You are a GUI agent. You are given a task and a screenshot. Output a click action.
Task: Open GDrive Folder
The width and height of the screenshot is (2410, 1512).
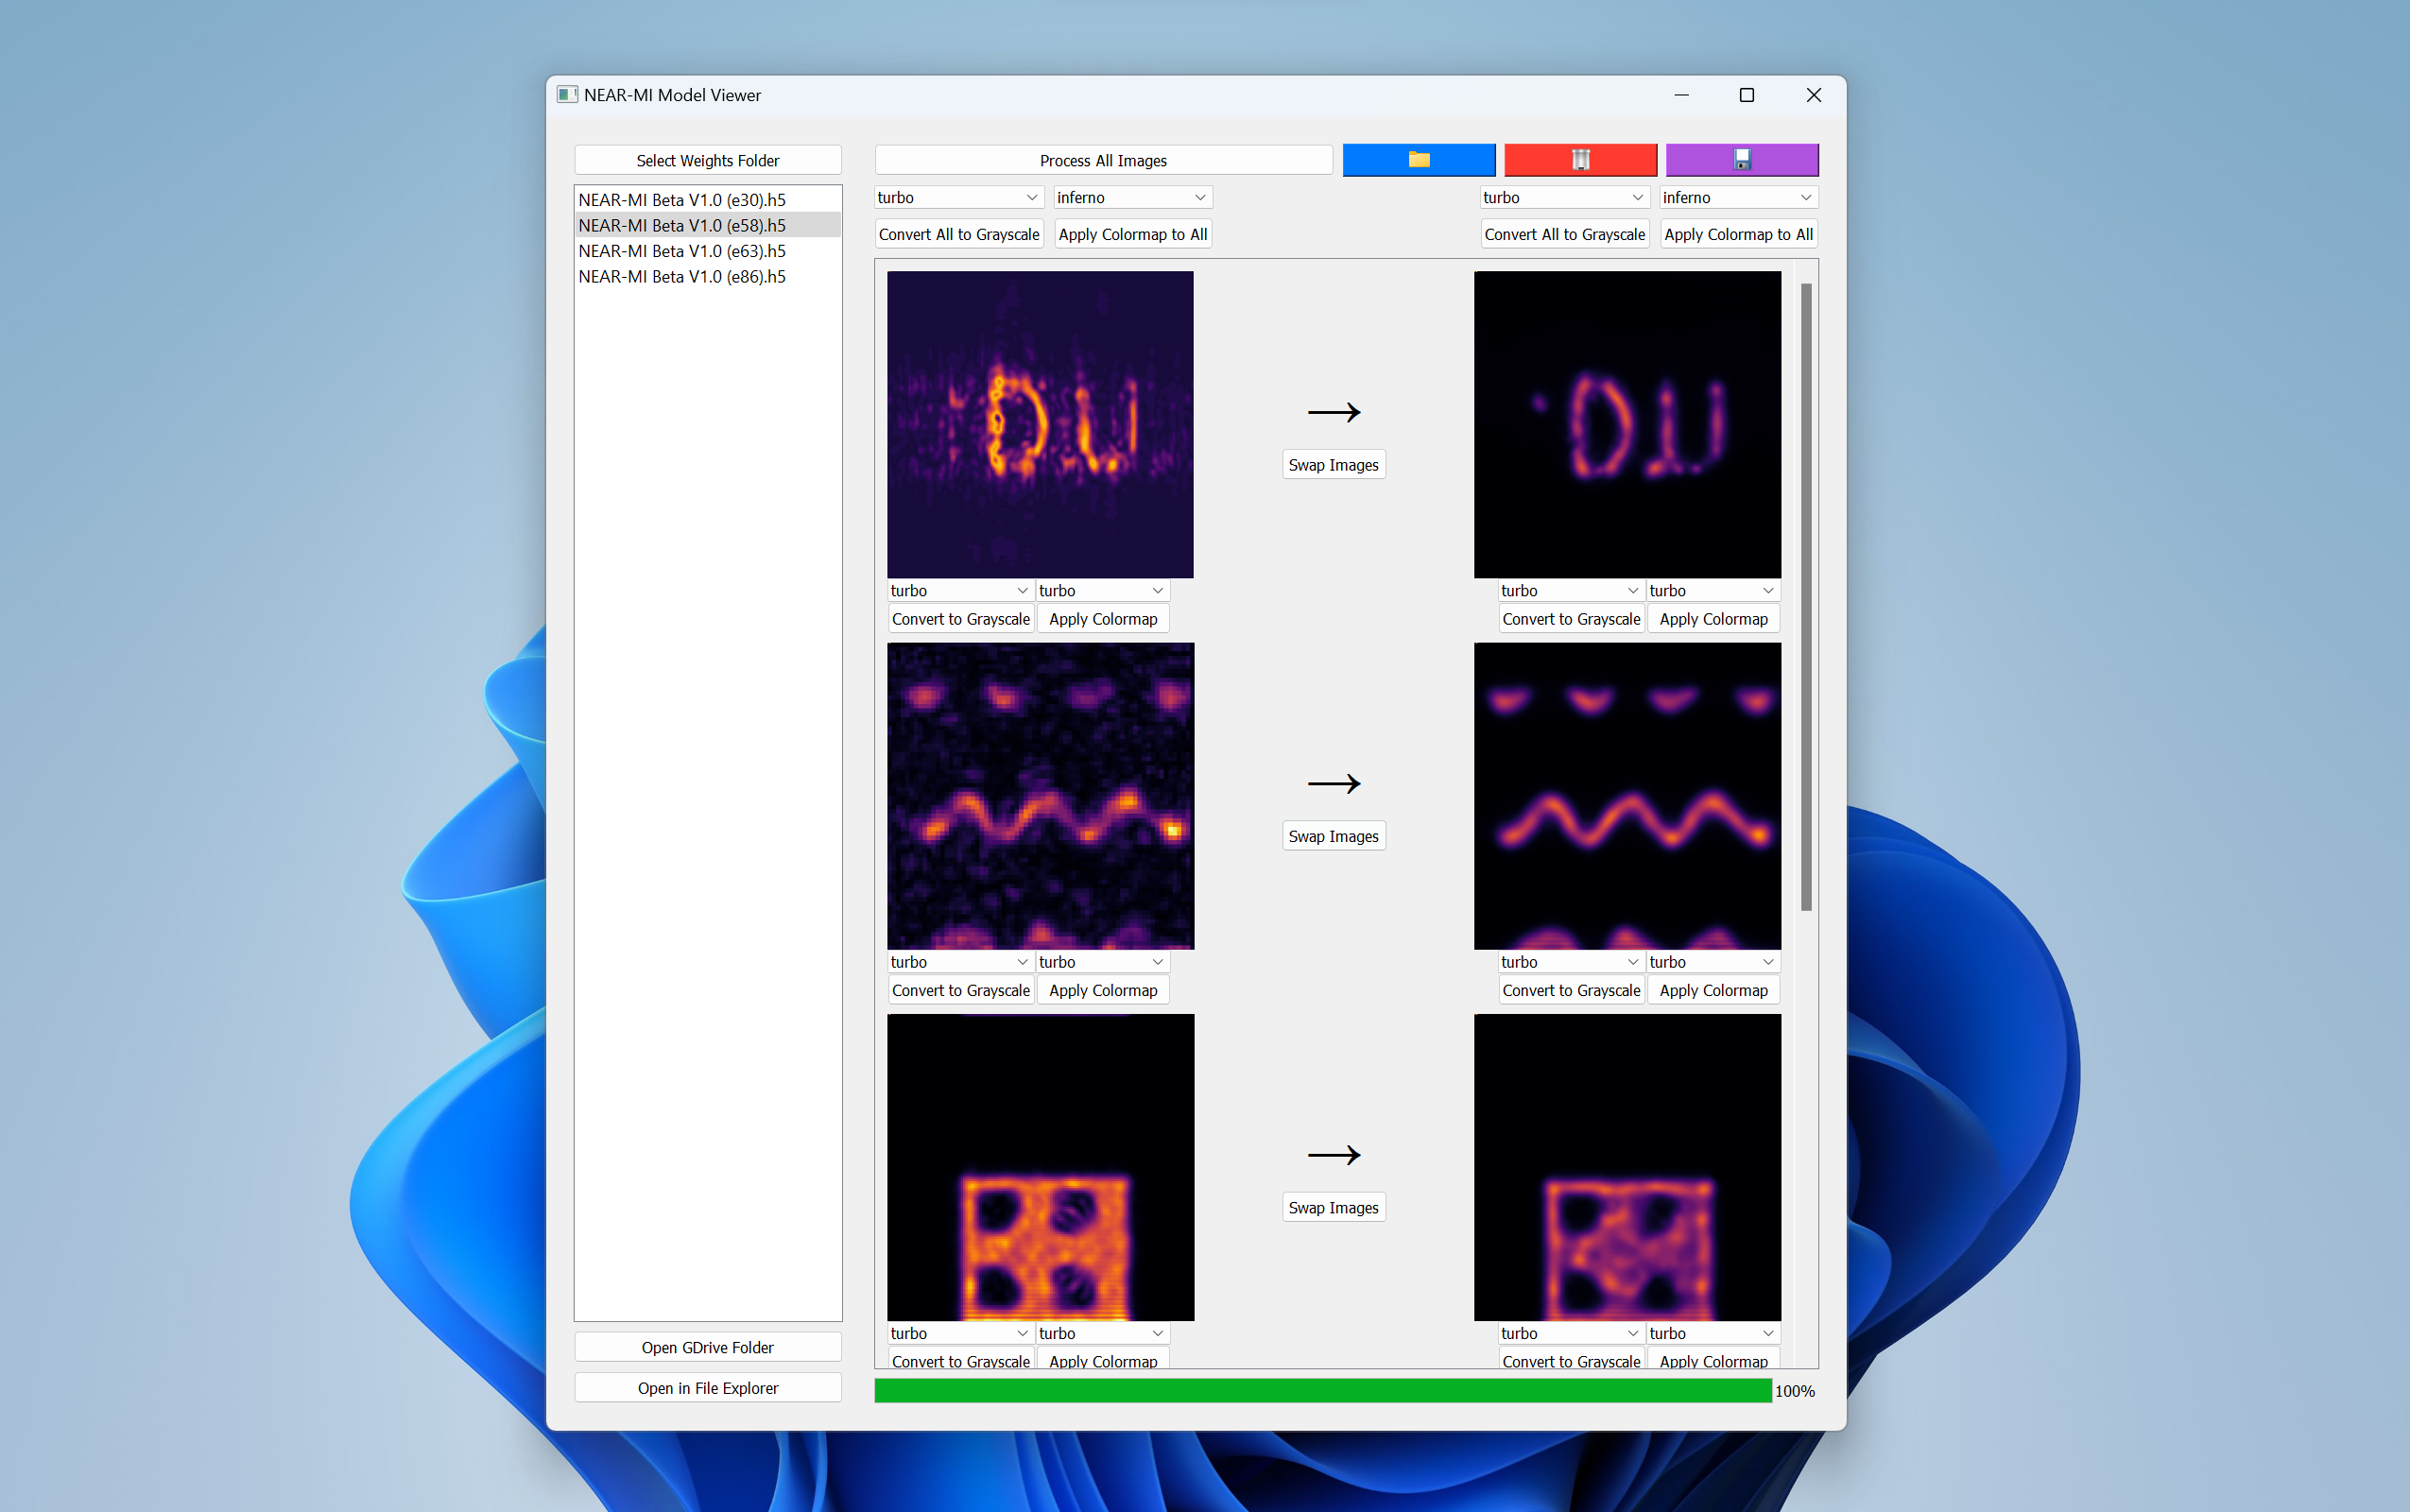pyautogui.click(x=707, y=1347)
